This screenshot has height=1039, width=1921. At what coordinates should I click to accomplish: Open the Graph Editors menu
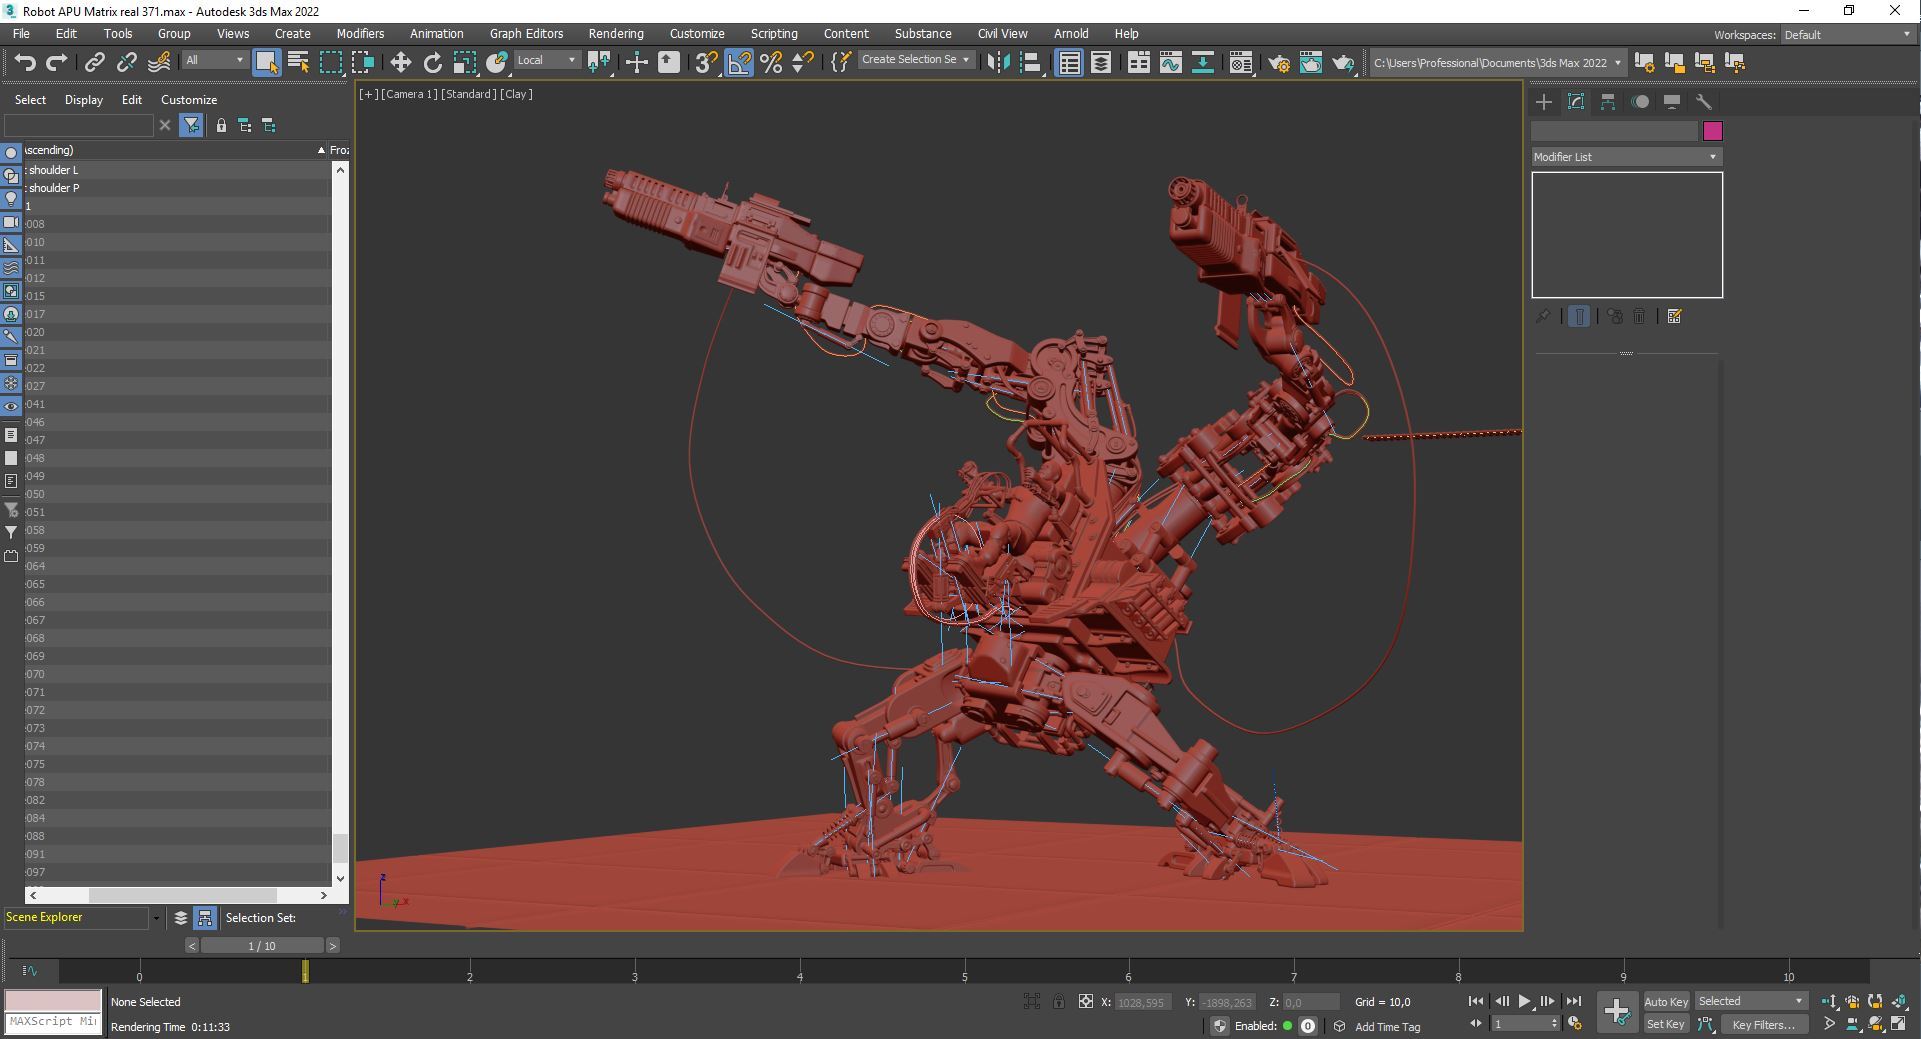tap(526, 34)
